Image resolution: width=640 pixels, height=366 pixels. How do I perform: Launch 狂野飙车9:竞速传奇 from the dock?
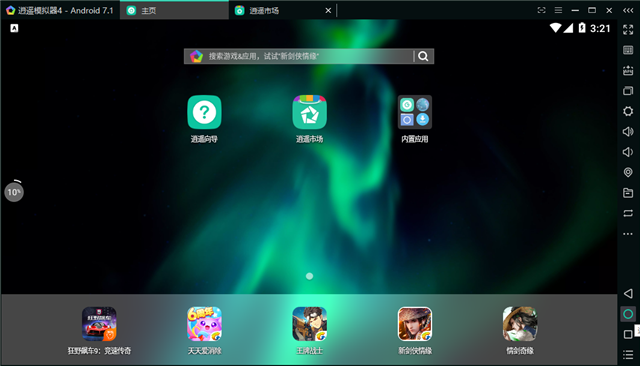(99, 324)
